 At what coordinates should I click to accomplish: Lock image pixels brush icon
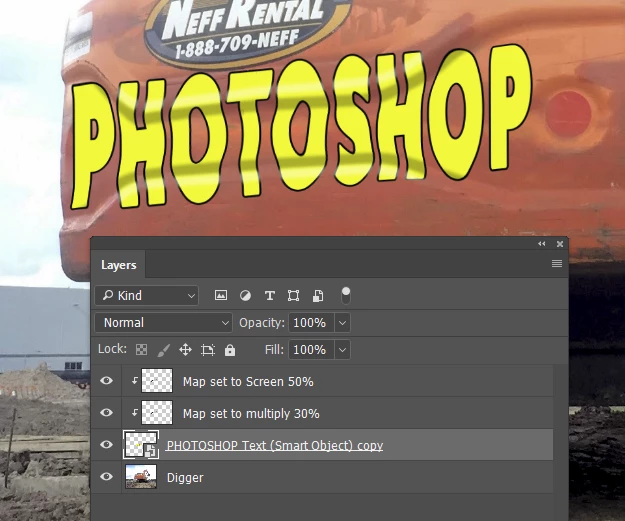pyautogui.click(x=163, y=350)
